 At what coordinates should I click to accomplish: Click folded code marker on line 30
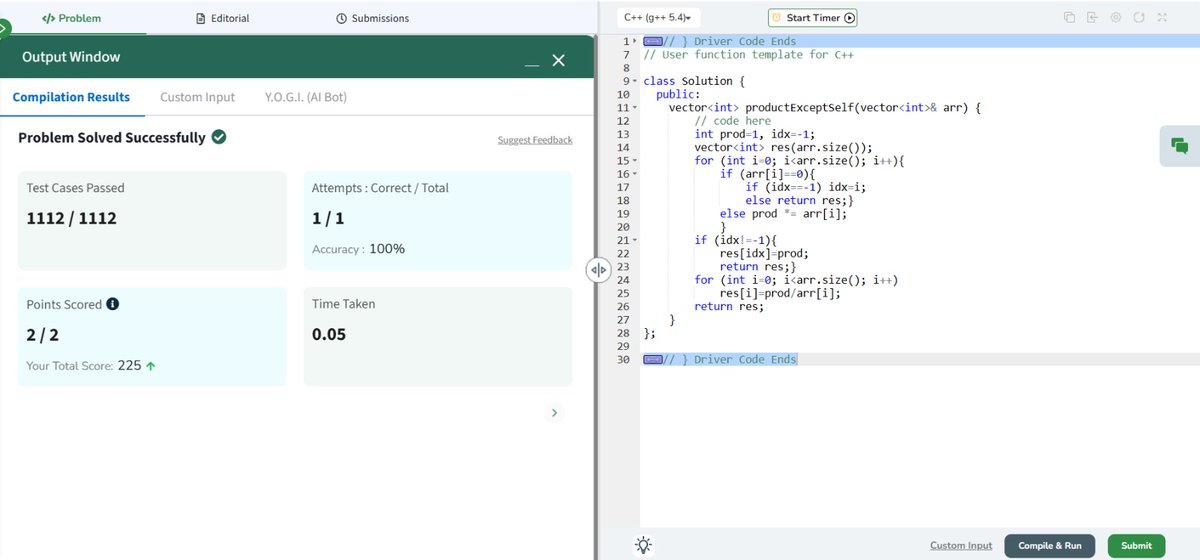point(653,359)
